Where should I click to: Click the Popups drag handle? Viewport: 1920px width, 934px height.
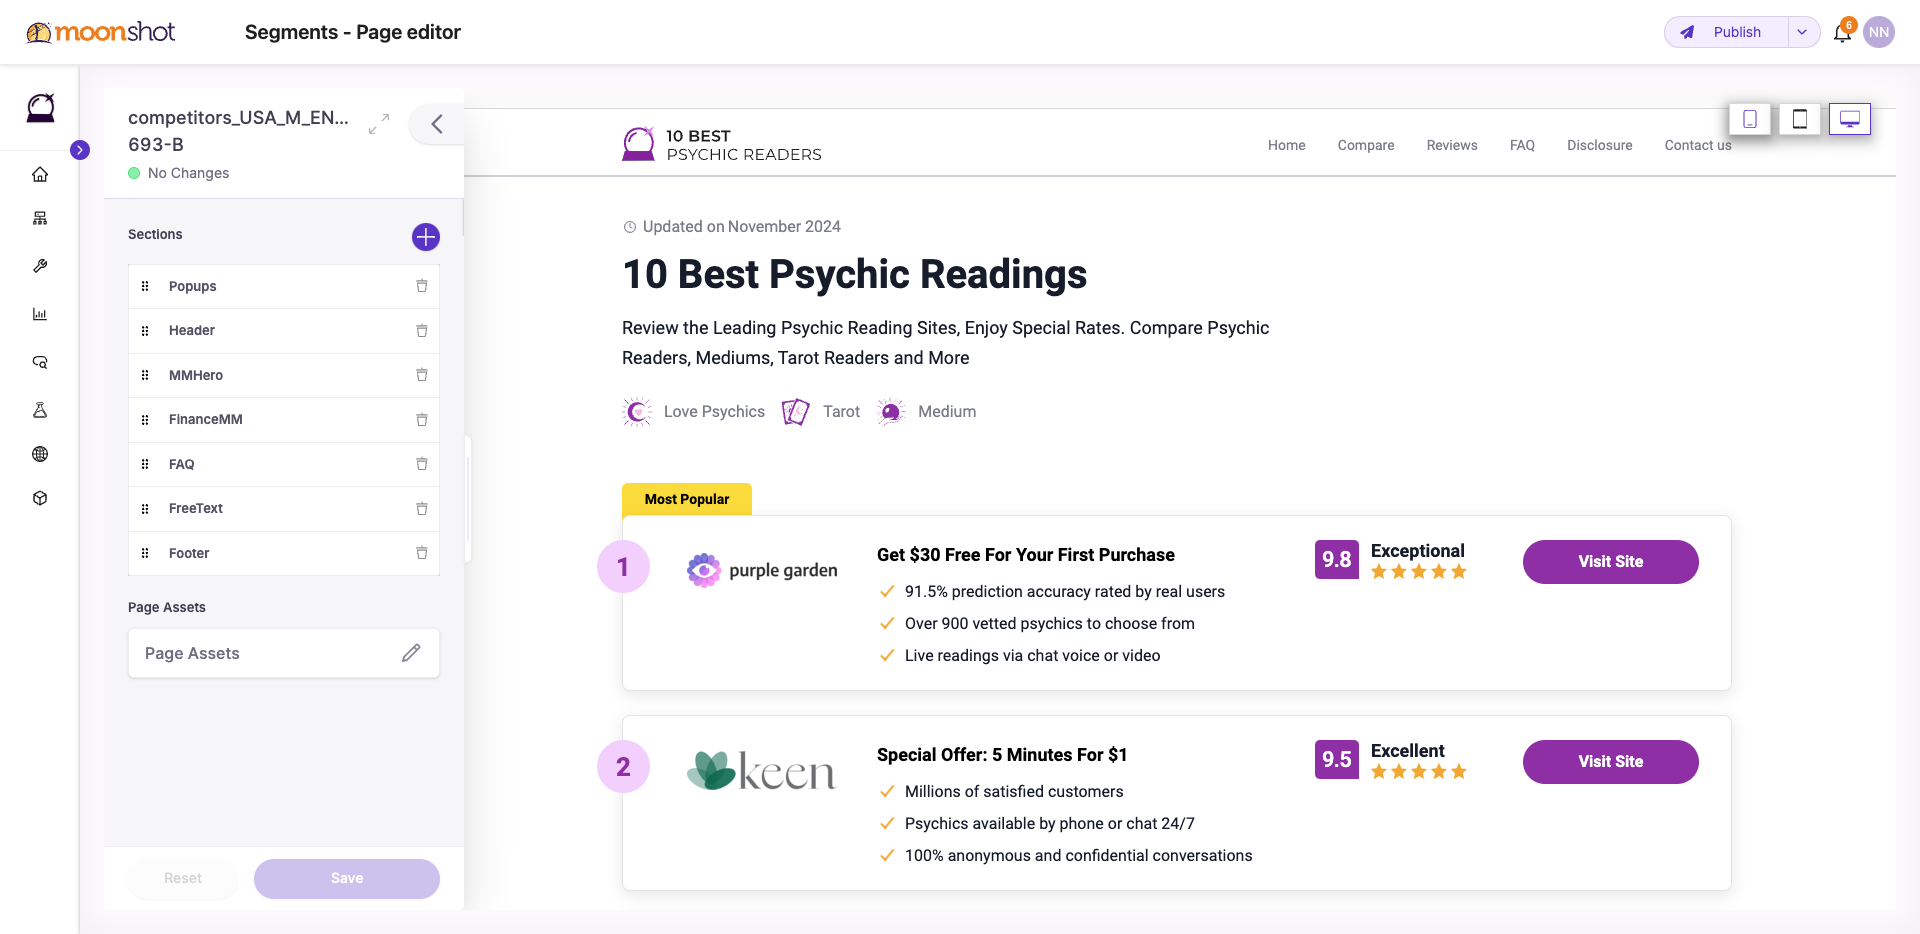145,286
